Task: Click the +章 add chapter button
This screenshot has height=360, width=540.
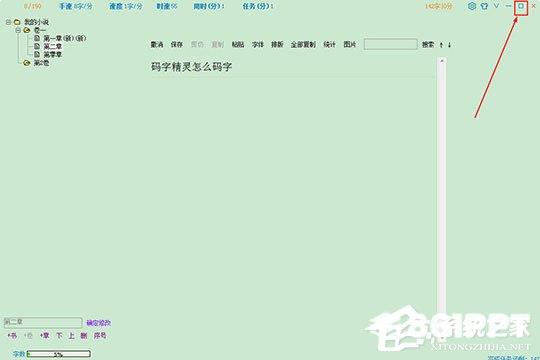Action: point(45,335)
